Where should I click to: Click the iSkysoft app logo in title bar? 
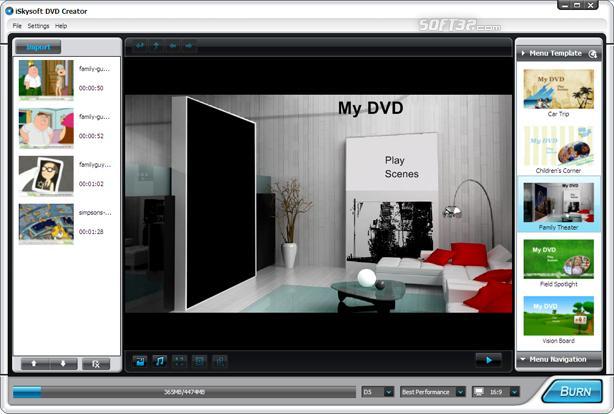tap(9, 11)
